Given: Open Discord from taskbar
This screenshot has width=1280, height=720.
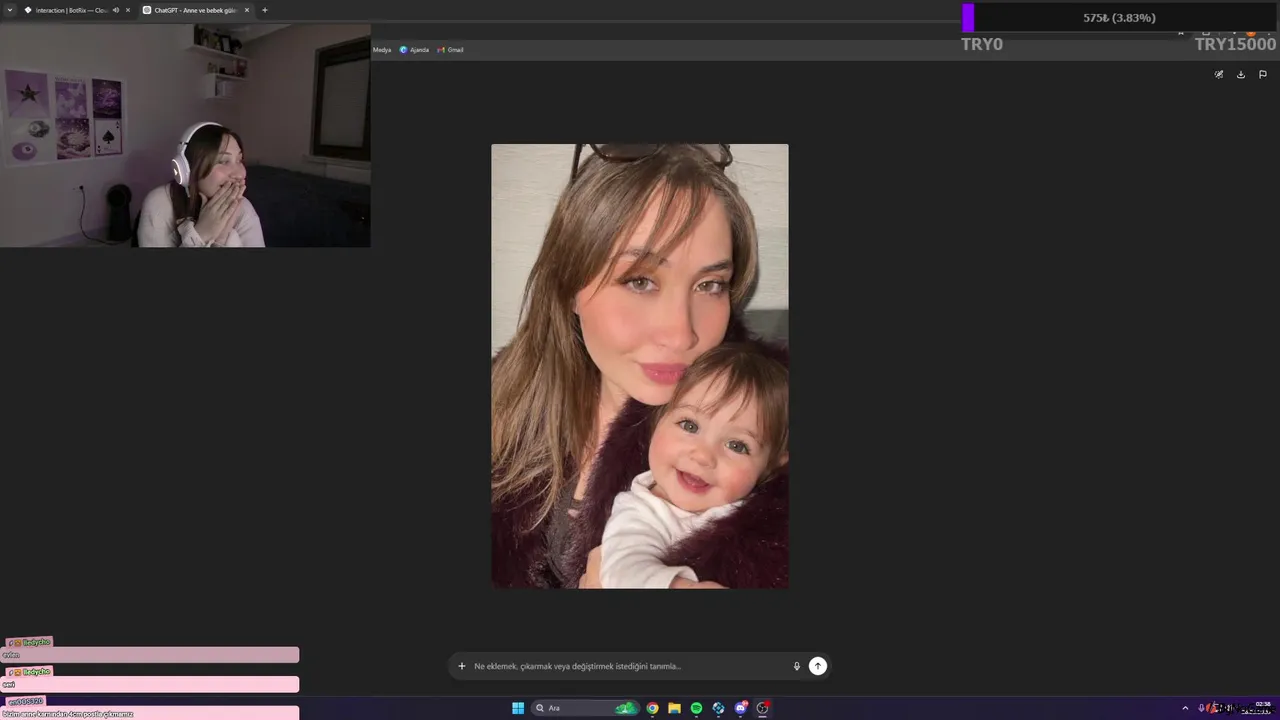Looking at the screenshot, I should coord(740,708).
